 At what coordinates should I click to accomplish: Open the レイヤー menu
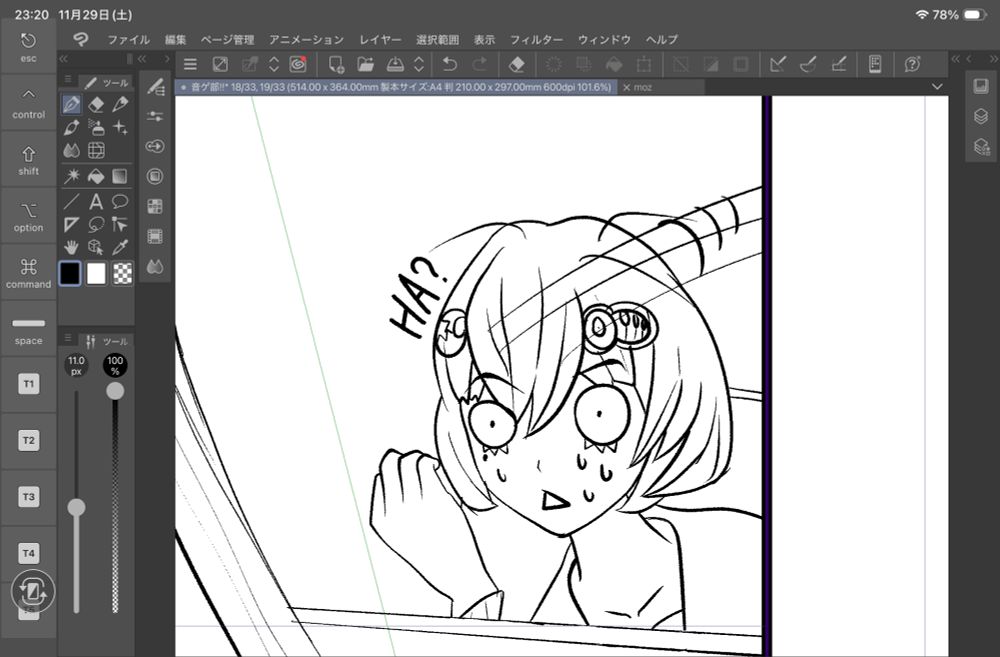click(380, 40)
